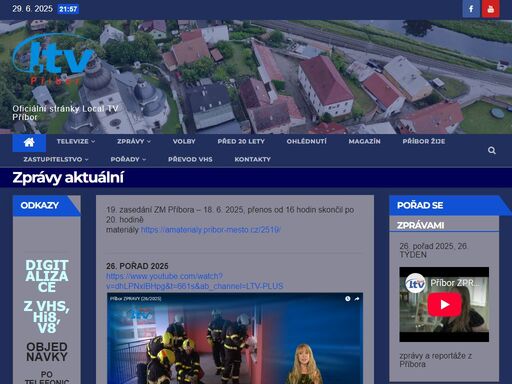Click the 26. POŘAD 2025 heading

coord(137,266)
